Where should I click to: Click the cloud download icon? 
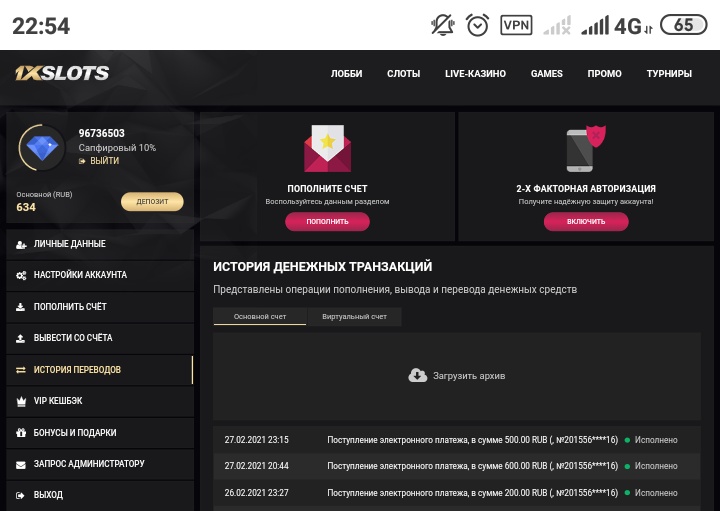417,376
